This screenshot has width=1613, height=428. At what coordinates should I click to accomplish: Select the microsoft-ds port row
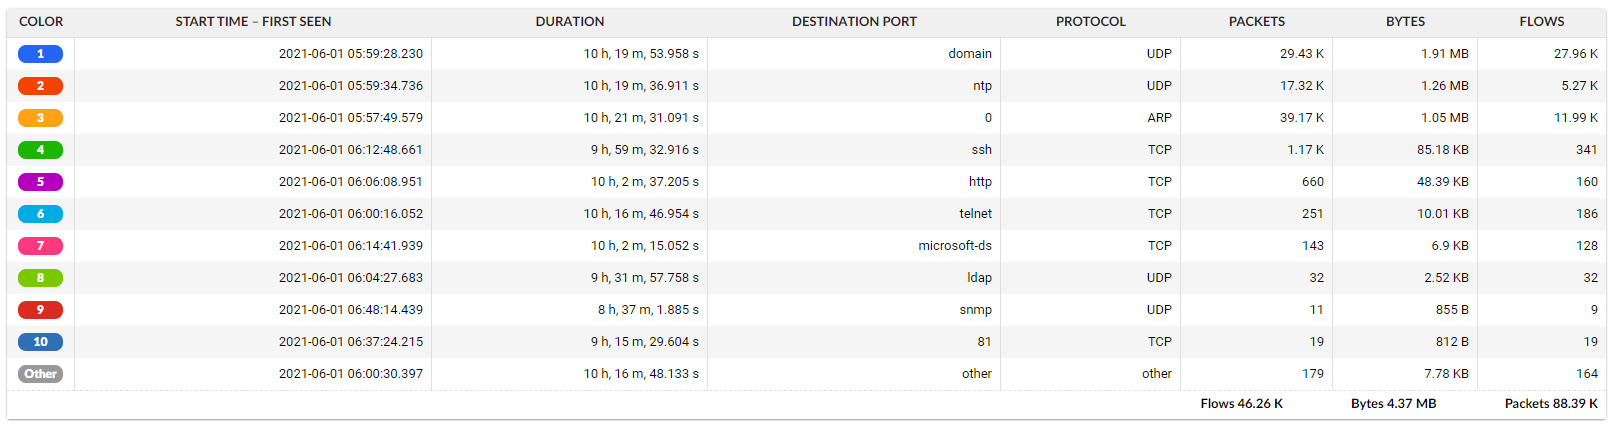955,246
